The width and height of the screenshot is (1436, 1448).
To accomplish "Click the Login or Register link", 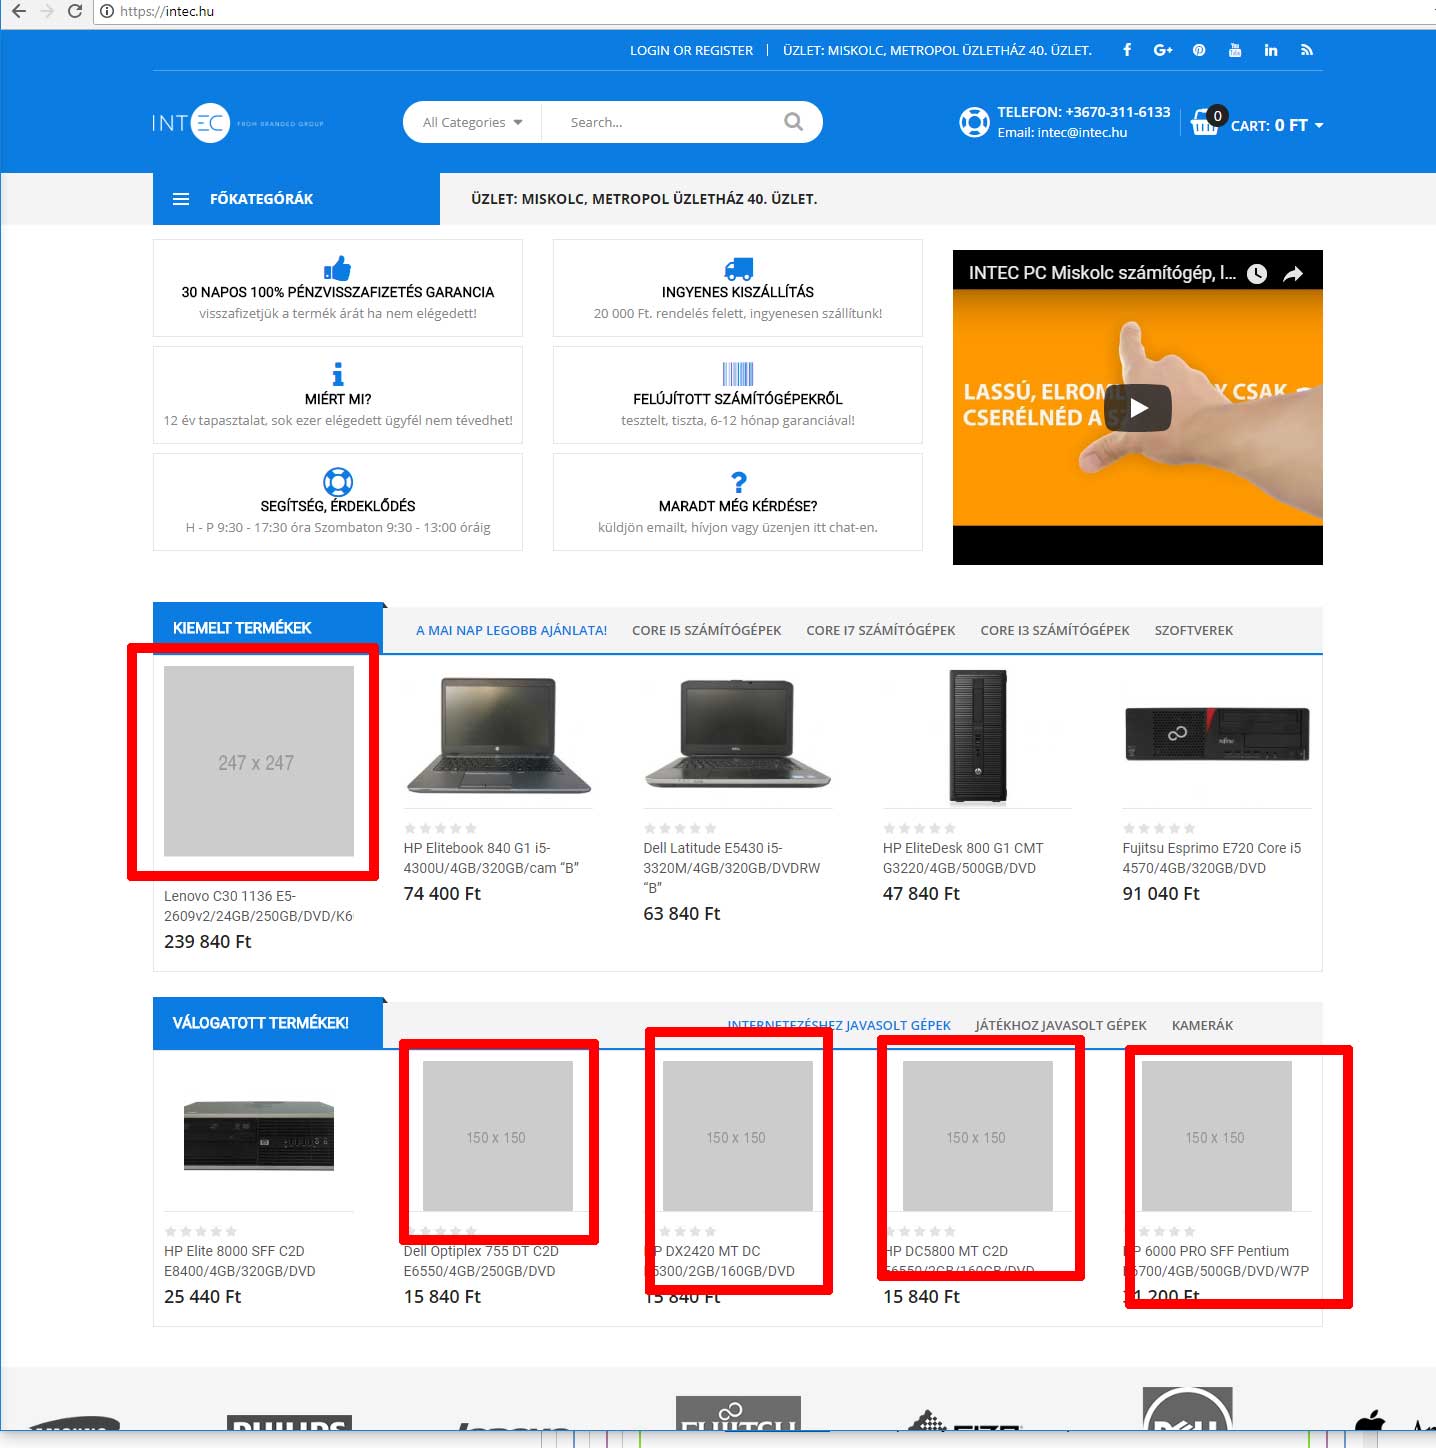I will pos(691,50).
